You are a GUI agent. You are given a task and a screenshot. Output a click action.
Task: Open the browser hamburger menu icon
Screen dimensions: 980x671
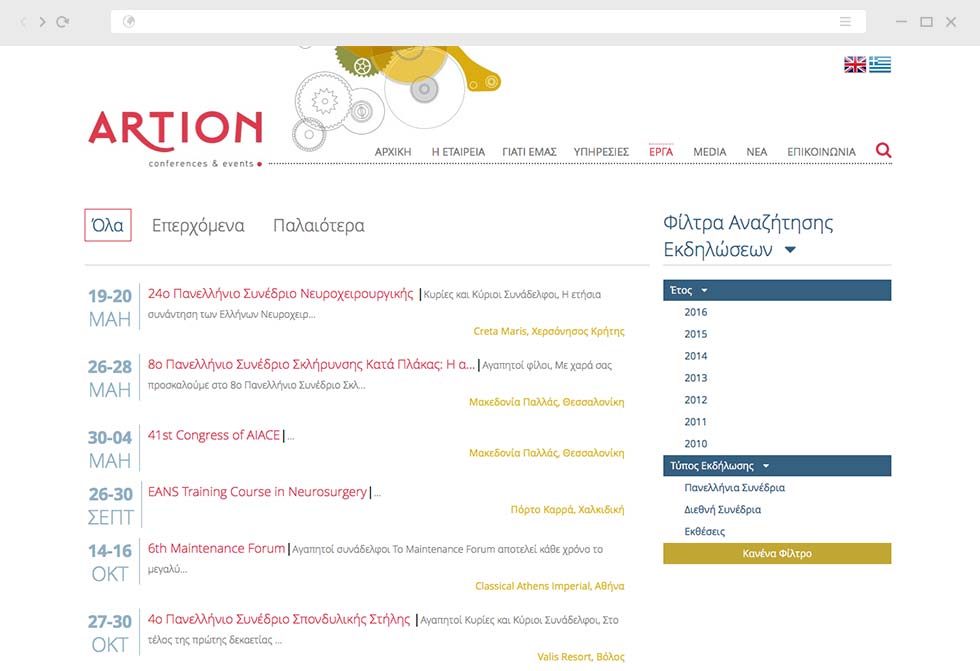pos(846,21)
